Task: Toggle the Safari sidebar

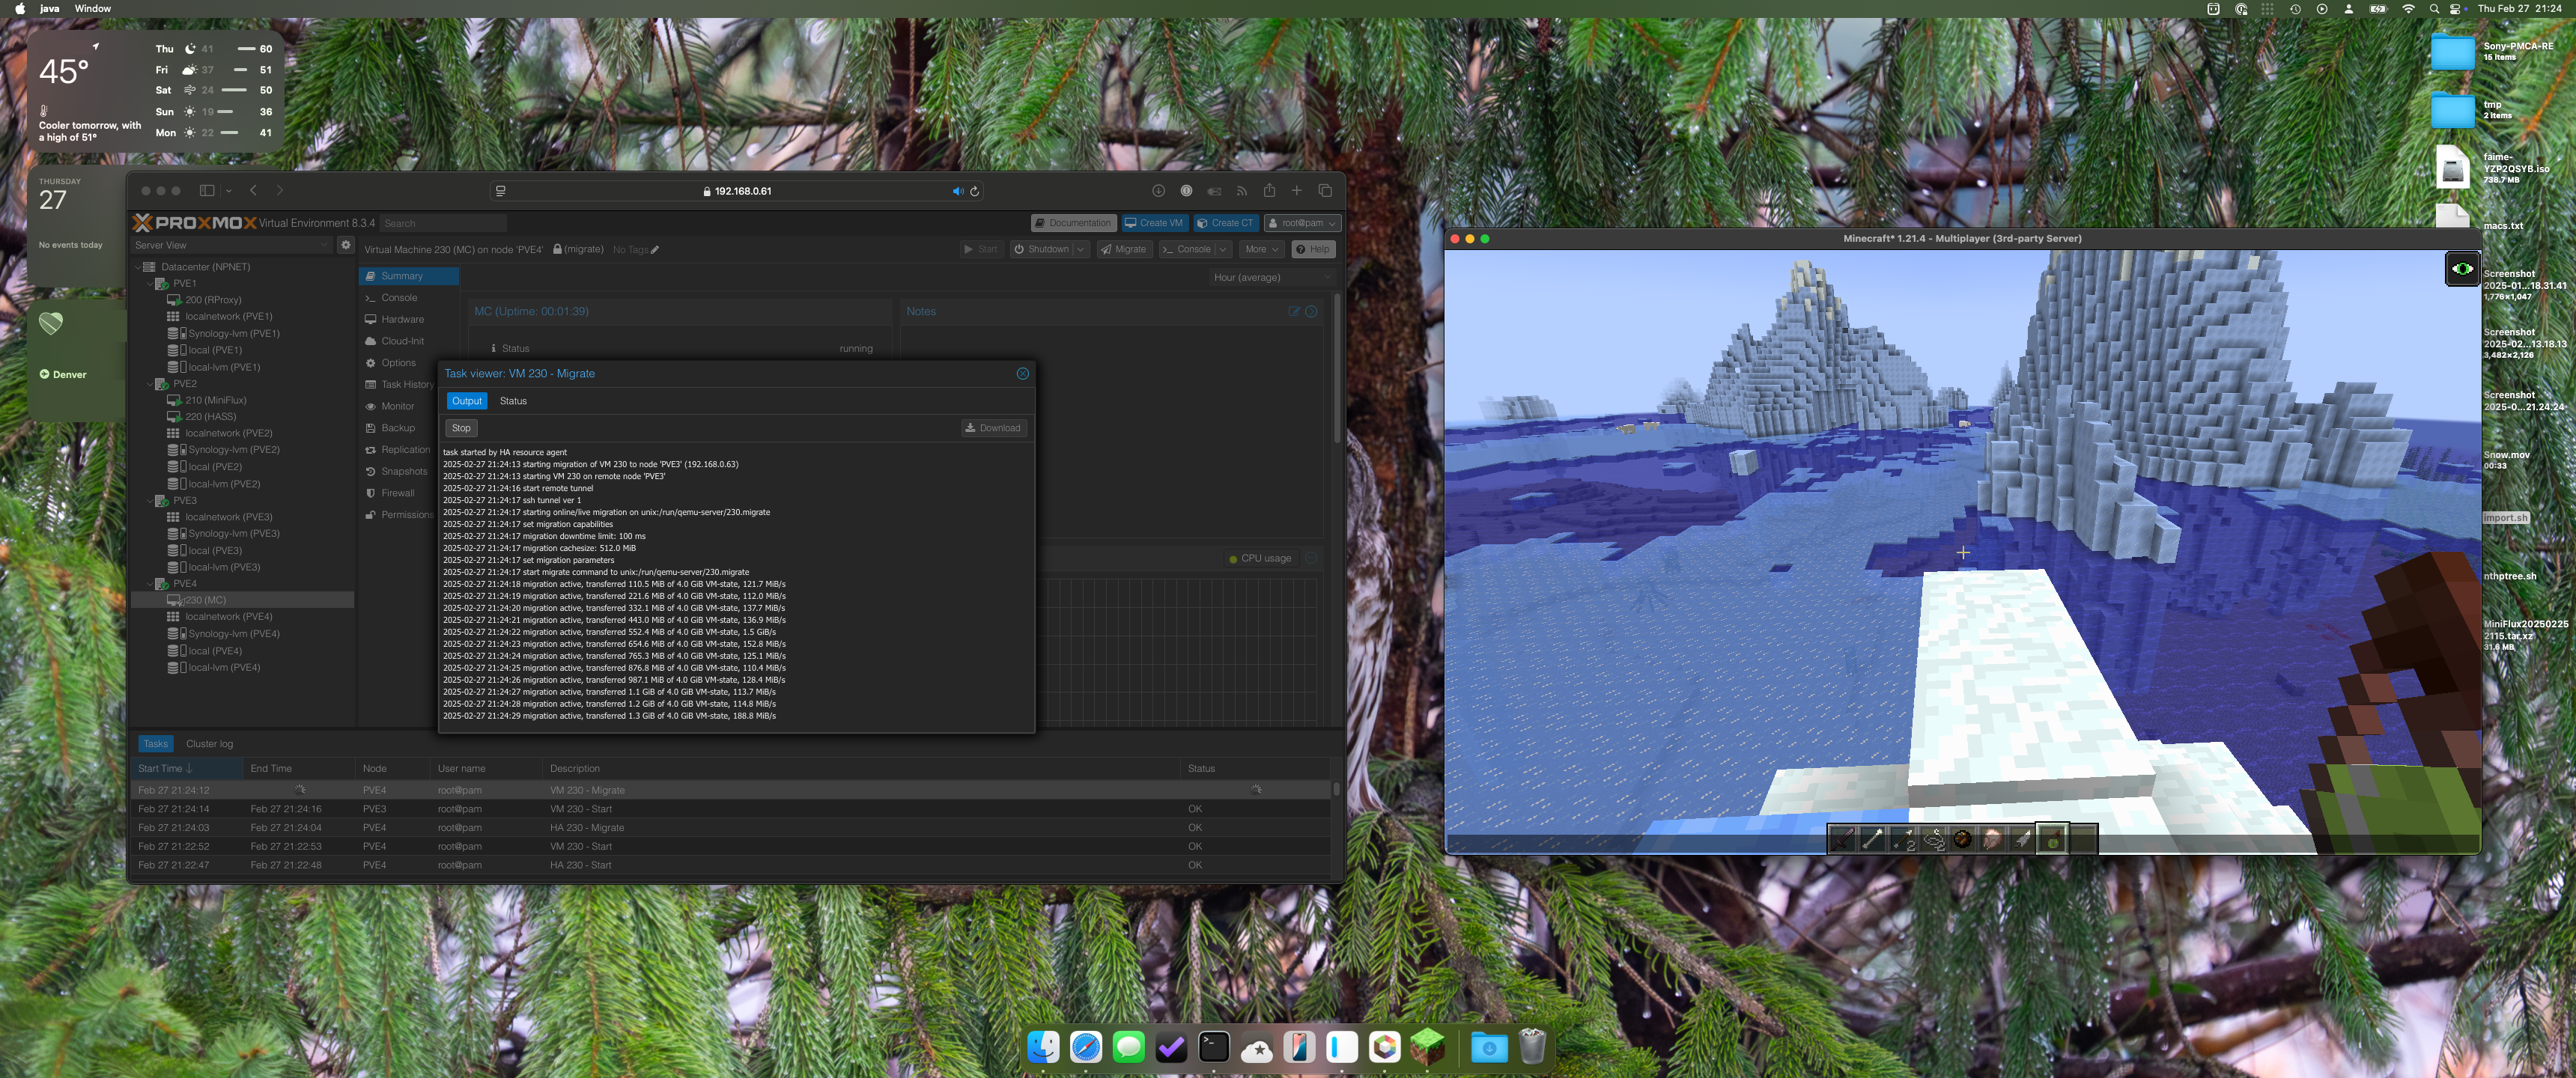Action: tap(207, 191)
